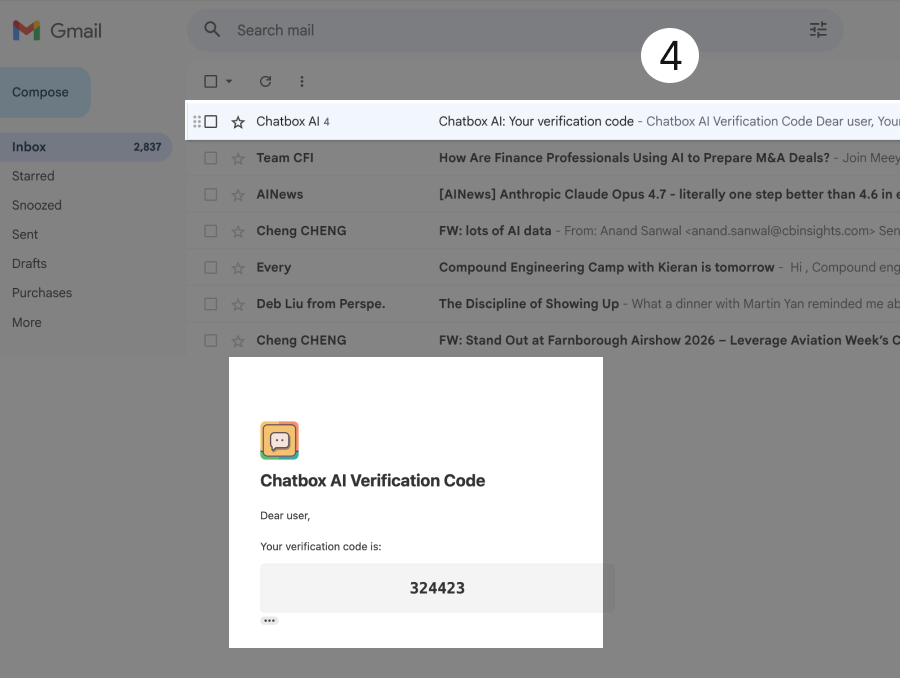Star the Deb Liu from Perspe. email

[x=238, y=304]
